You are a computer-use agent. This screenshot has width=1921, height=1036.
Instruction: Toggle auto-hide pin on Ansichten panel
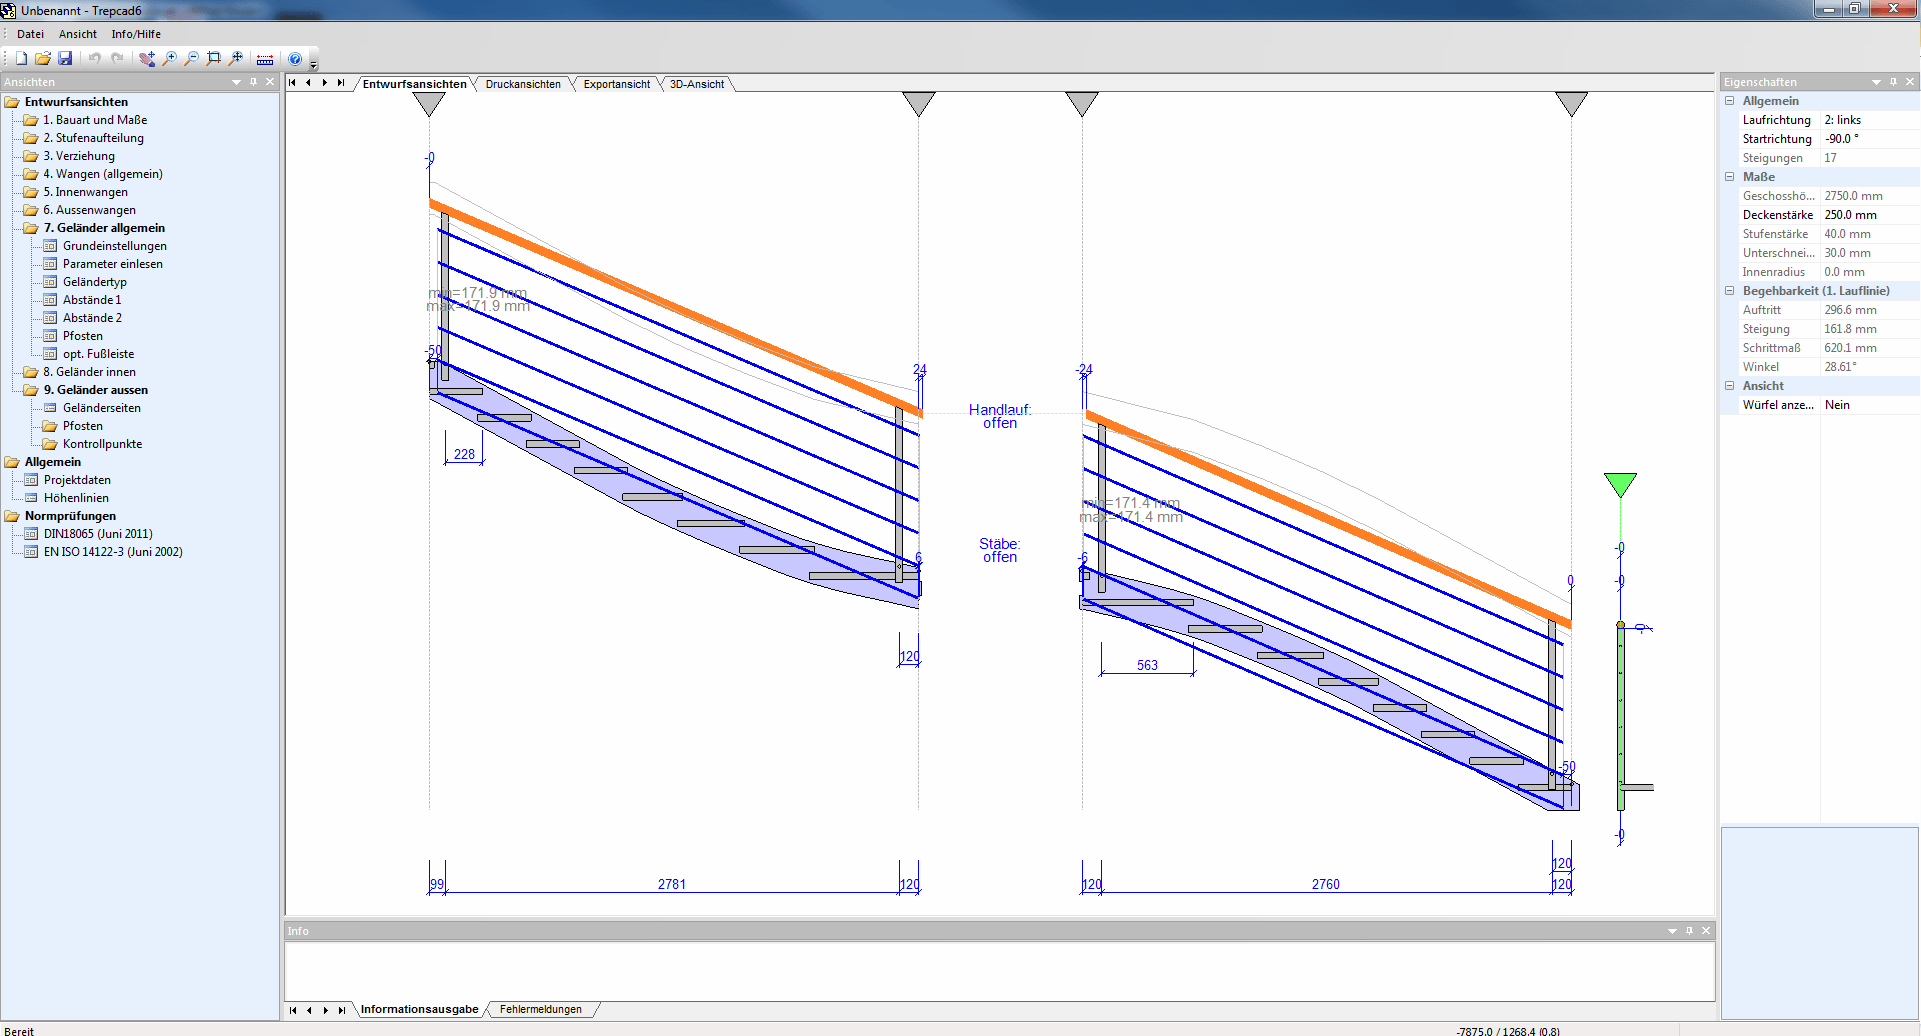[x=253, y=82]
